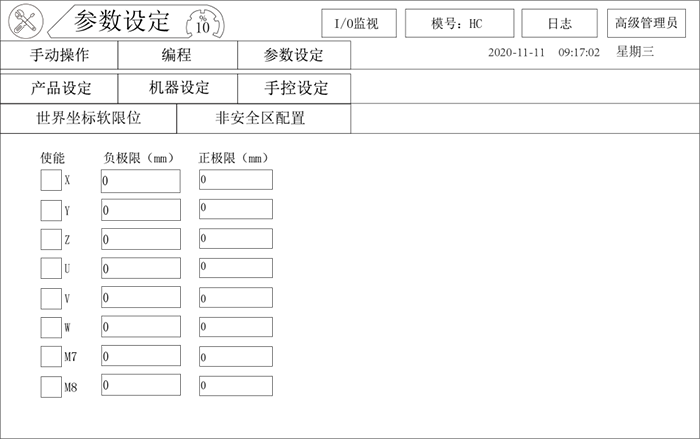Select the 产品设定 tab

(59, 88)
